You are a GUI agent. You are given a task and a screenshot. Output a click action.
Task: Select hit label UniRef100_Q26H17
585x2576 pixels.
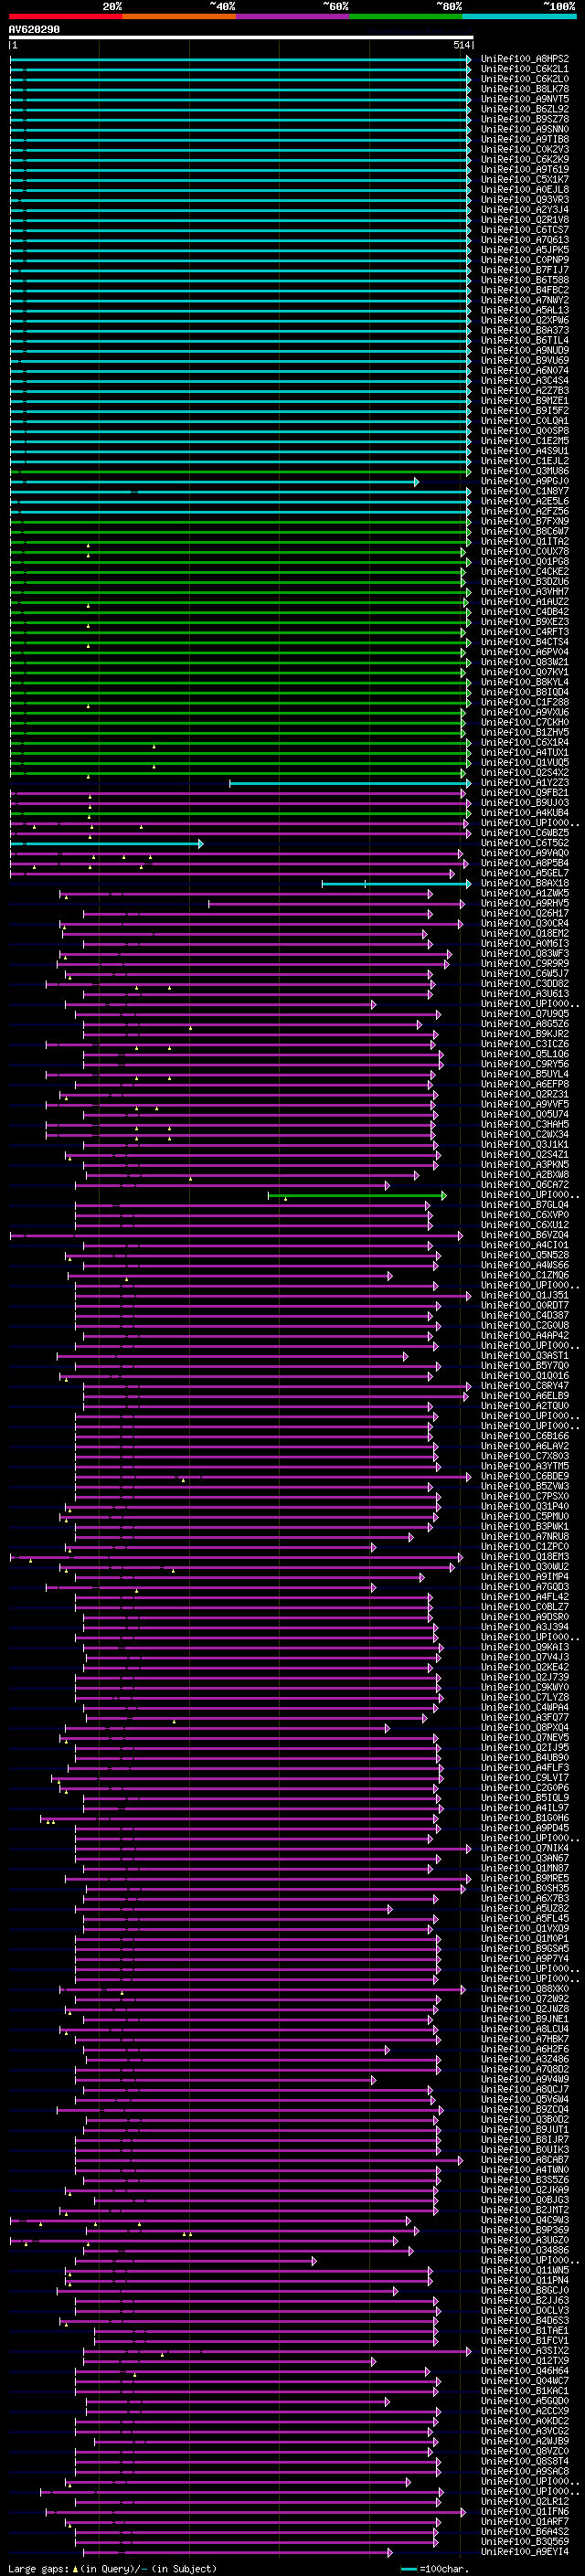click(525, 913)
